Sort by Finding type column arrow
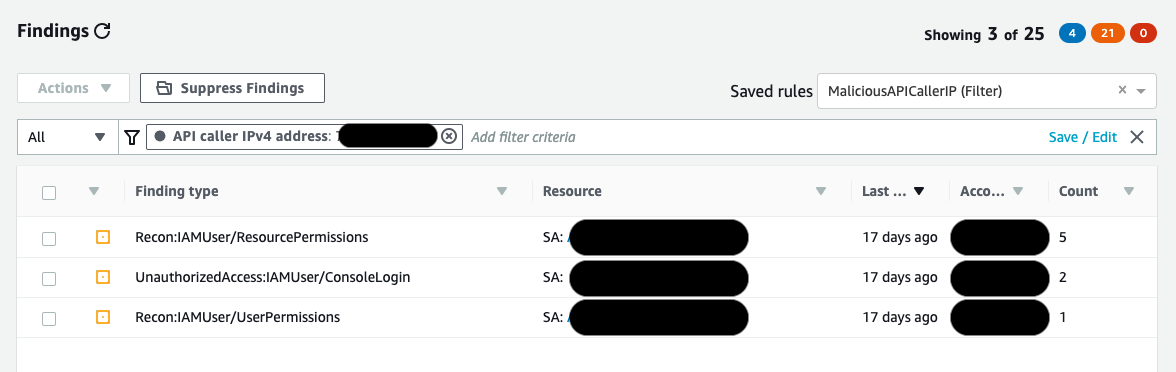The height and width of the screenshot is (372, 1176). click(x=502, y=192)
